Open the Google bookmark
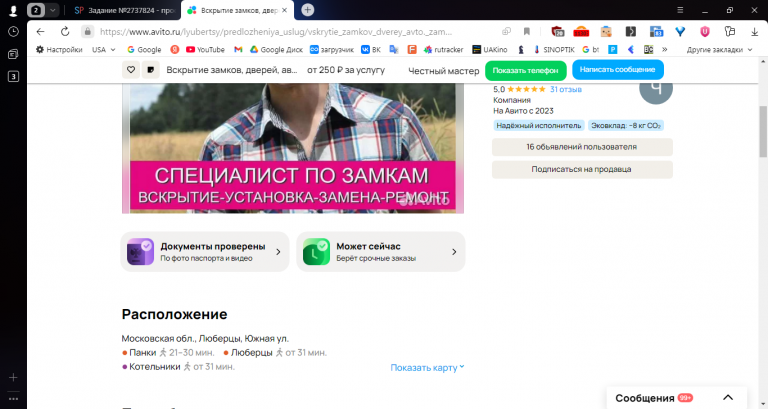The width and height of the screenshot is (768, 409). (144, 49)
